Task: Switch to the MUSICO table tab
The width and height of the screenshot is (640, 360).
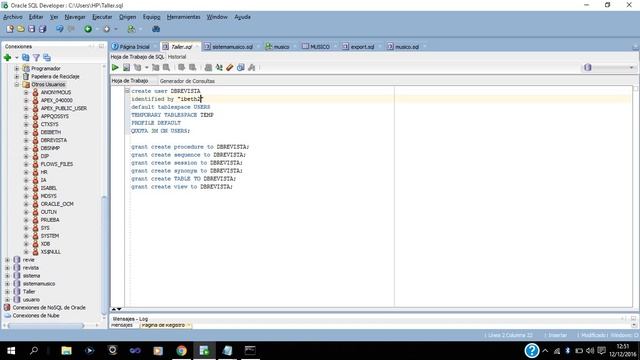Action: [319, 47]
